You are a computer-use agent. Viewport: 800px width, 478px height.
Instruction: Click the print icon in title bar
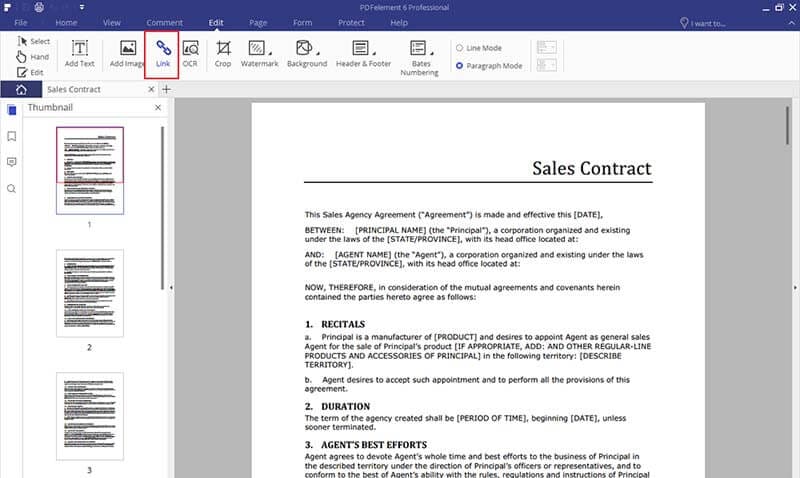coord(39,7)
